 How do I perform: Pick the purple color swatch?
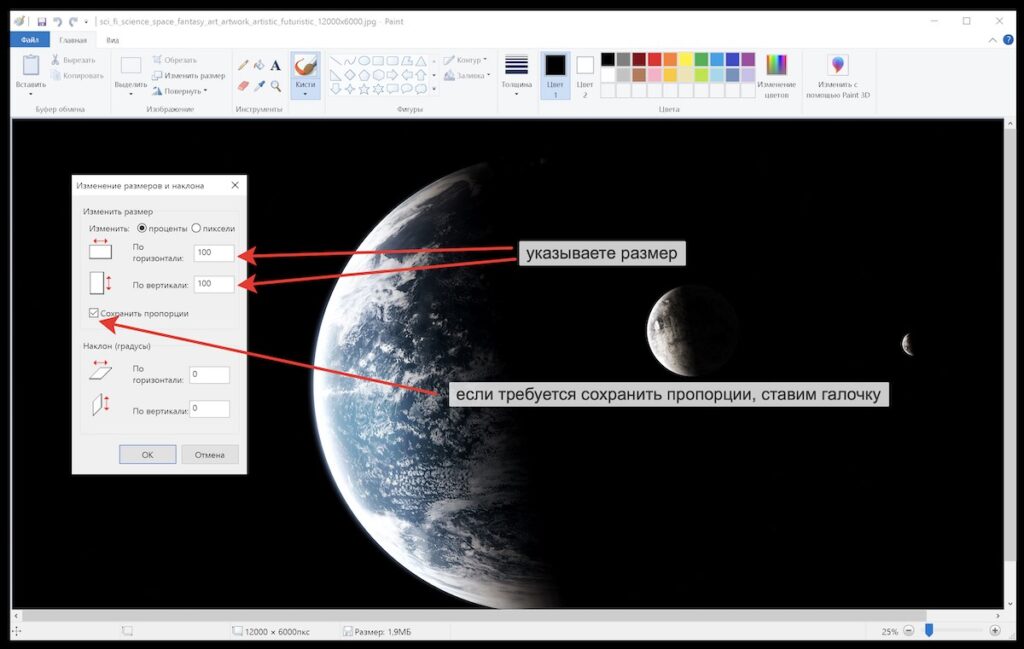point(748,59)
